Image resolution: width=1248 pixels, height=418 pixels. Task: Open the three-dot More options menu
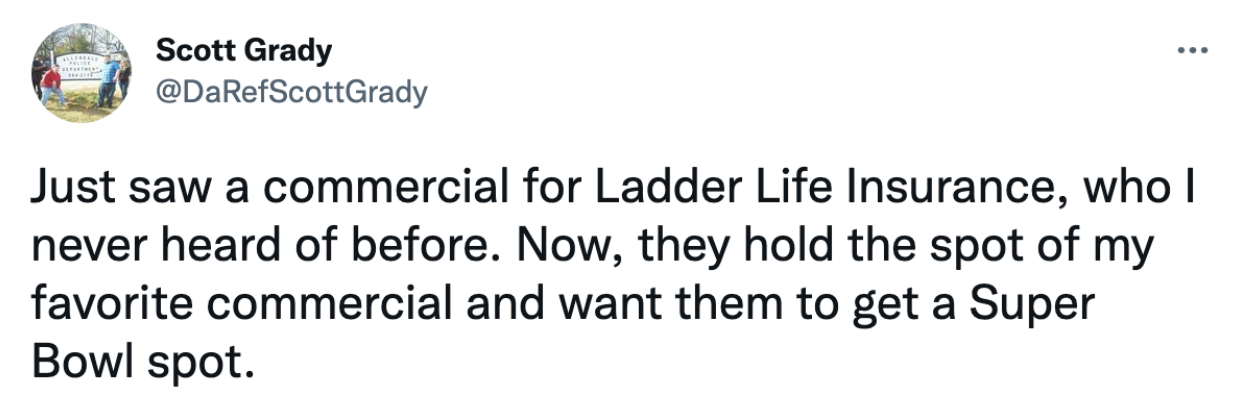1195,51
